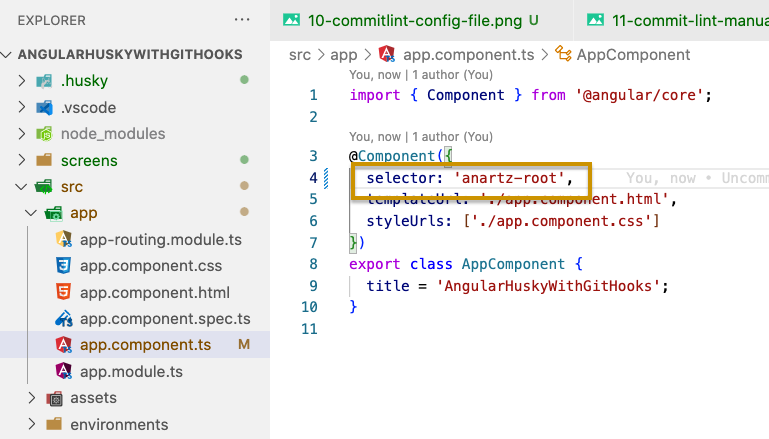The image size is (769, 439).
Task: Open app.component.spec.ts file
Action: [164, 319]
